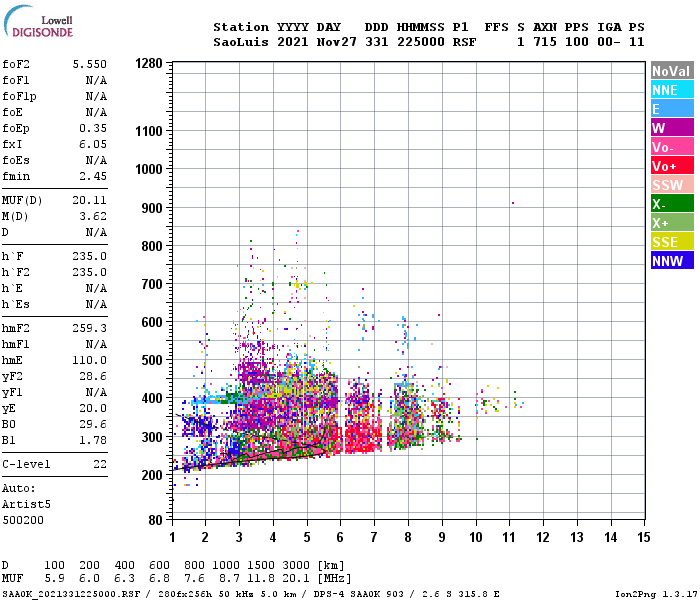Click the B0 value 29.6

pyautogui.click(x=93, y=424)
